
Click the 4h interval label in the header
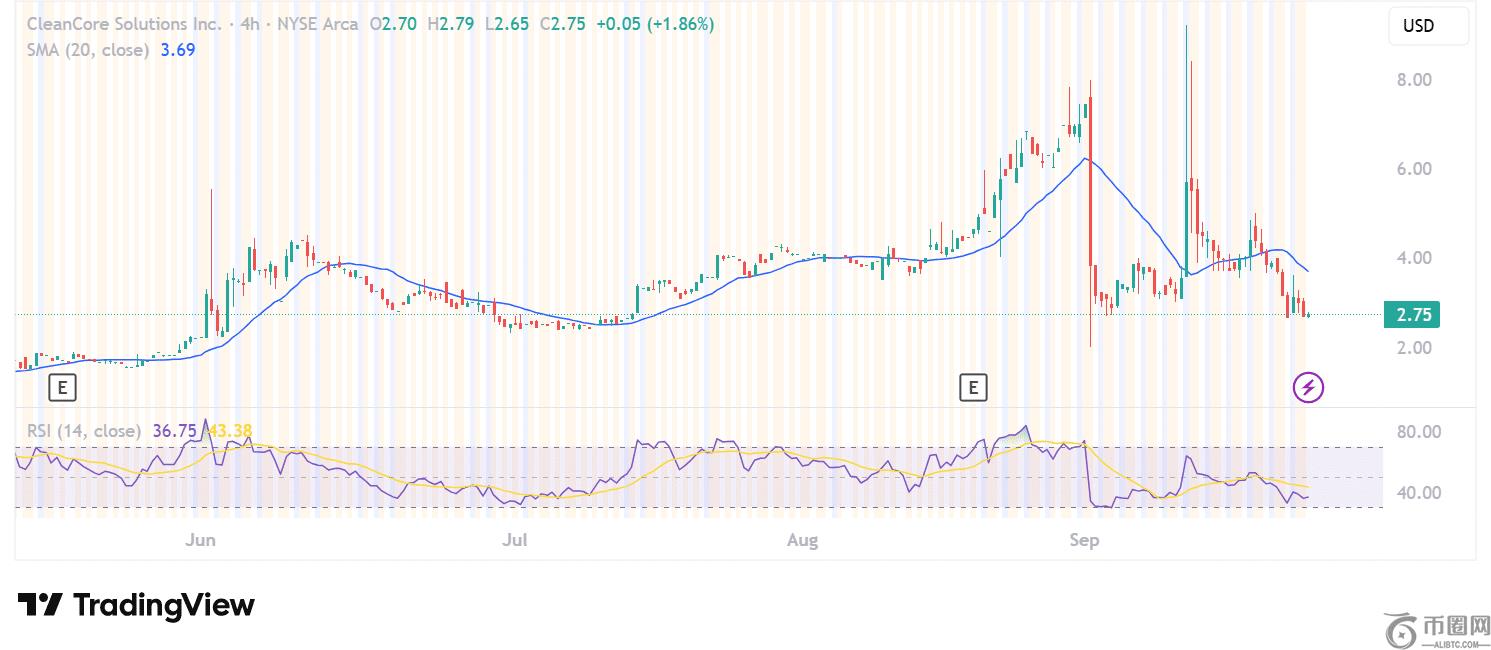(x=250, y=24)
